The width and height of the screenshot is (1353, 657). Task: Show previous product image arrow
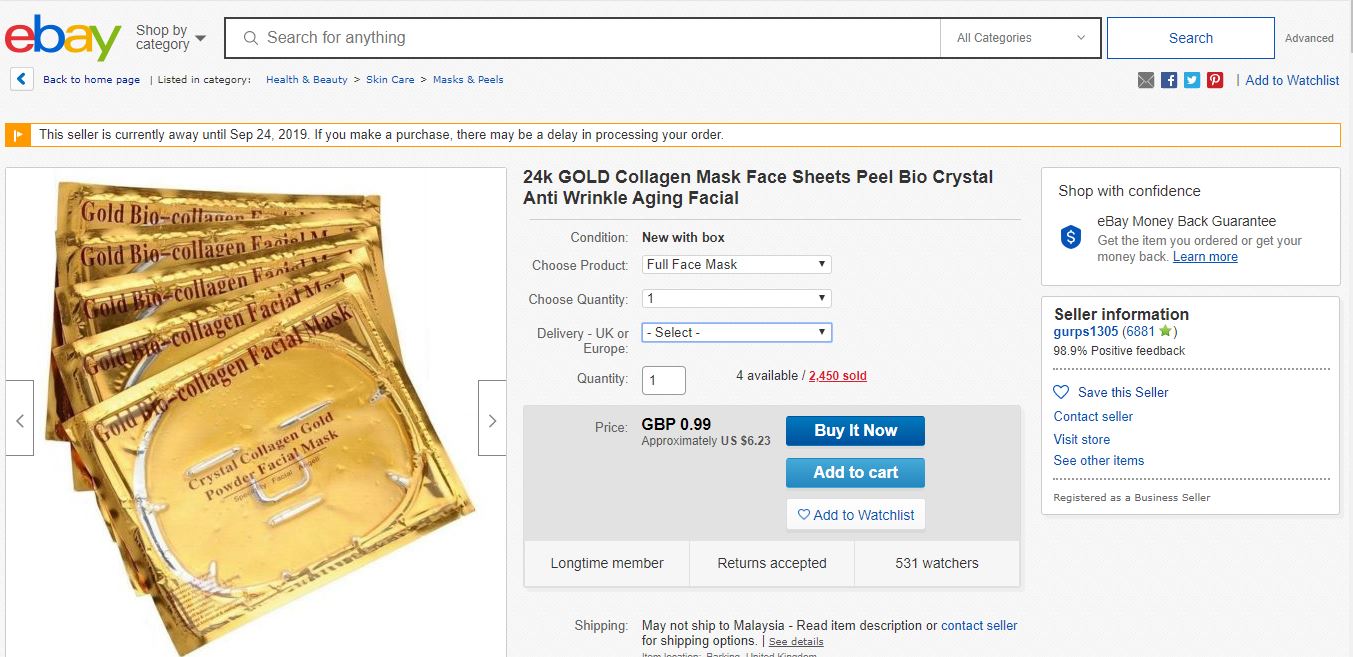pyautogui.click(x=20, y=421)
